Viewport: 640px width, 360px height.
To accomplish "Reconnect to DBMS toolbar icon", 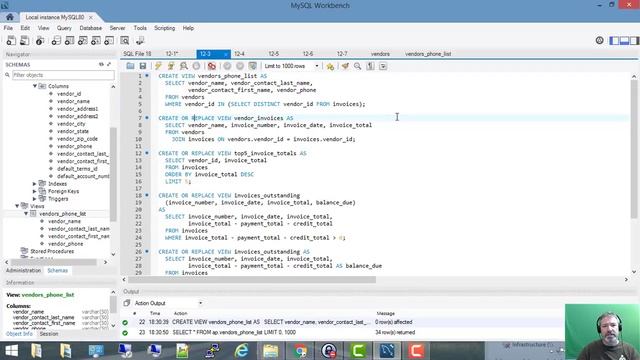I will [x=140, y=40].
